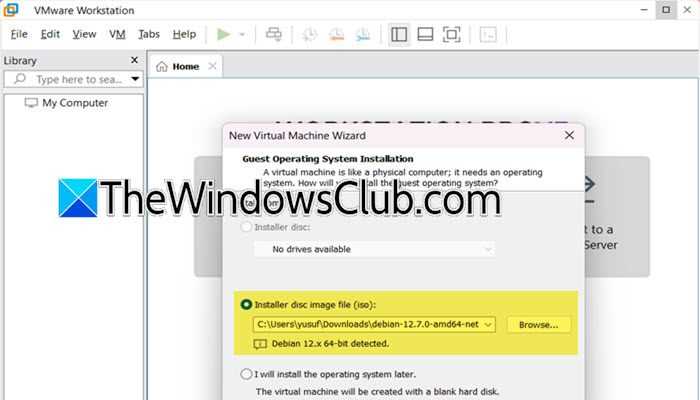
Task: Switch to the Home tab
Action: tap(178, 67)
